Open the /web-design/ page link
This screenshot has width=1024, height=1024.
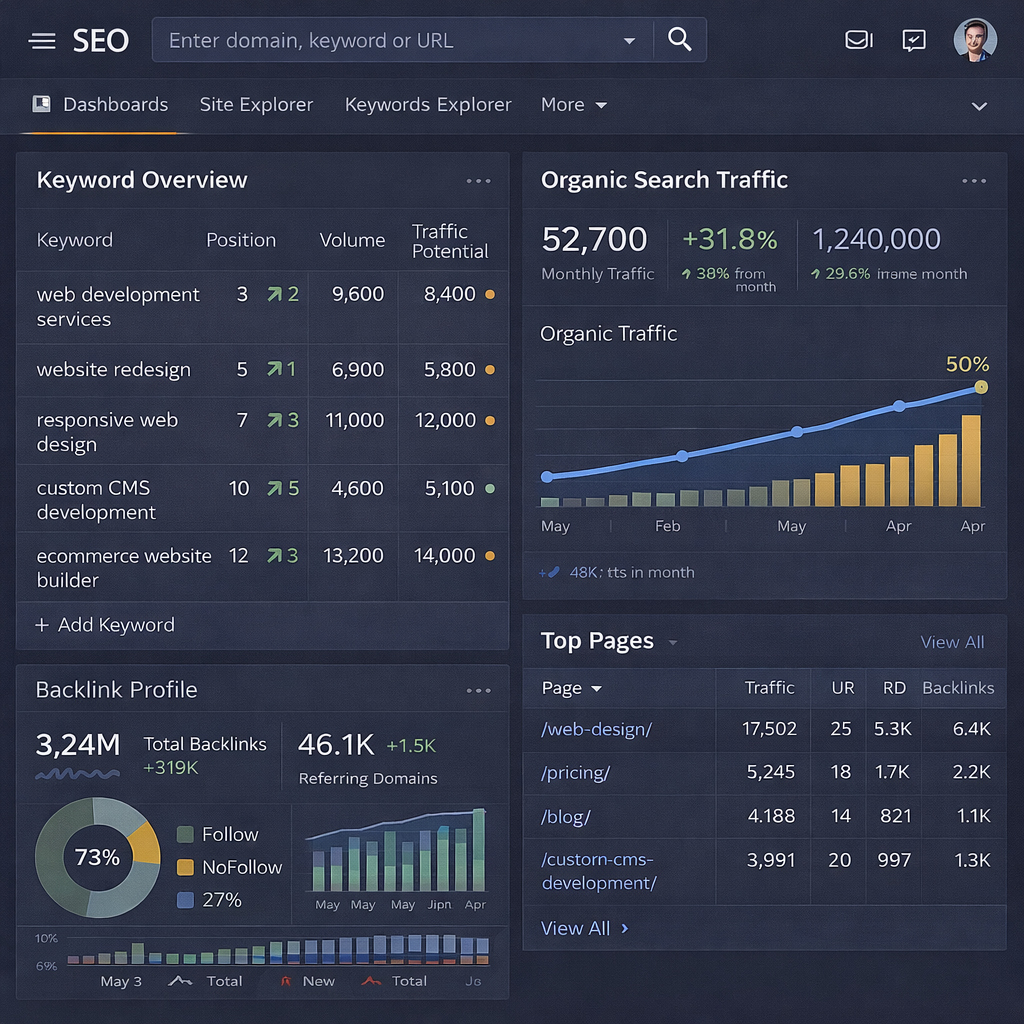click(596, 729)
